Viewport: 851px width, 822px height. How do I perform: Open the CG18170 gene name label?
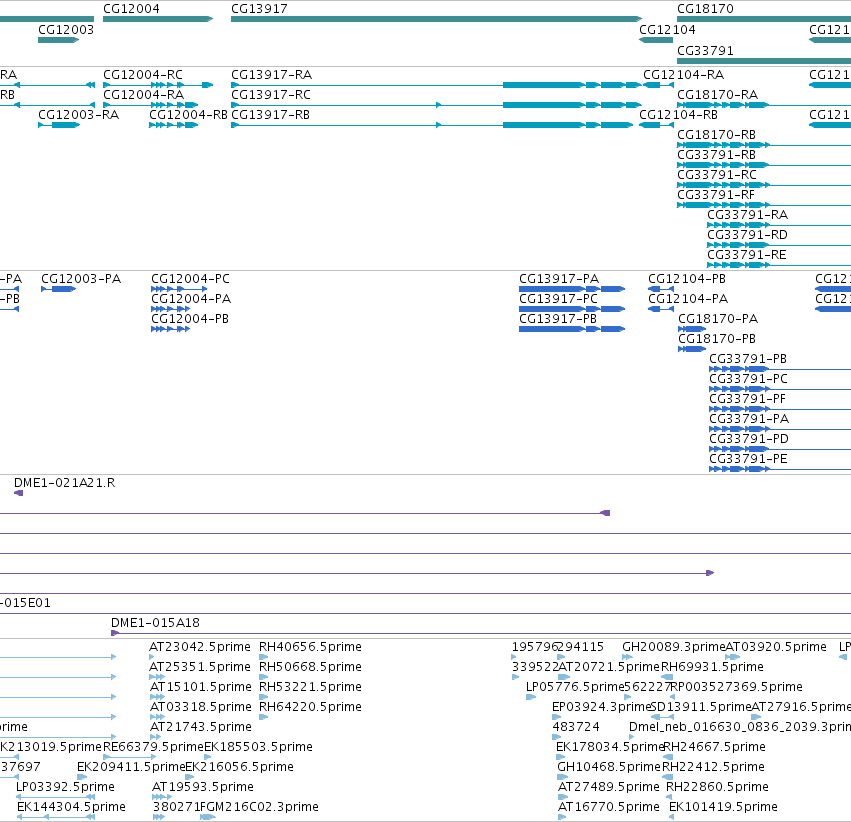point(706,9)
